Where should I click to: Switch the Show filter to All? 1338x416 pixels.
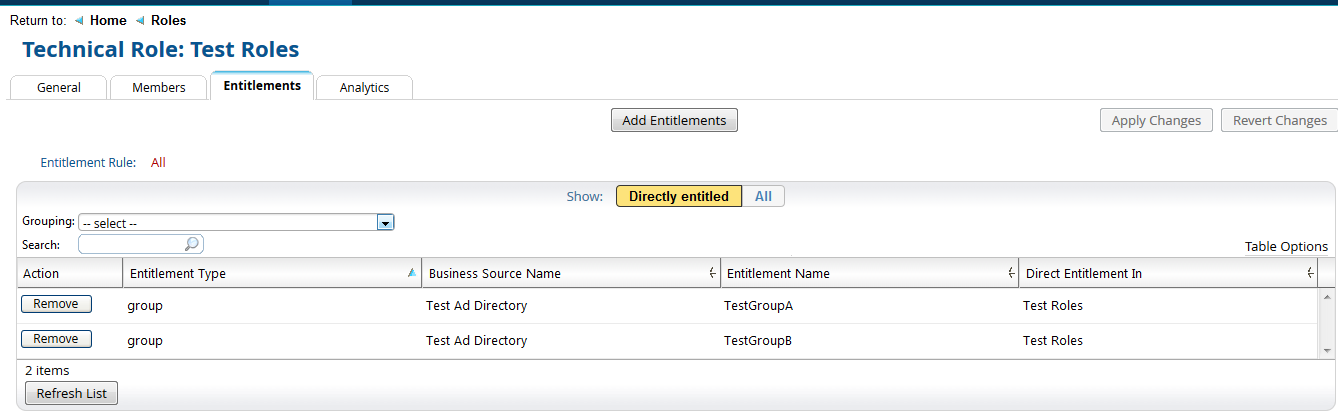pyautogui.click(x=763, y=197)
